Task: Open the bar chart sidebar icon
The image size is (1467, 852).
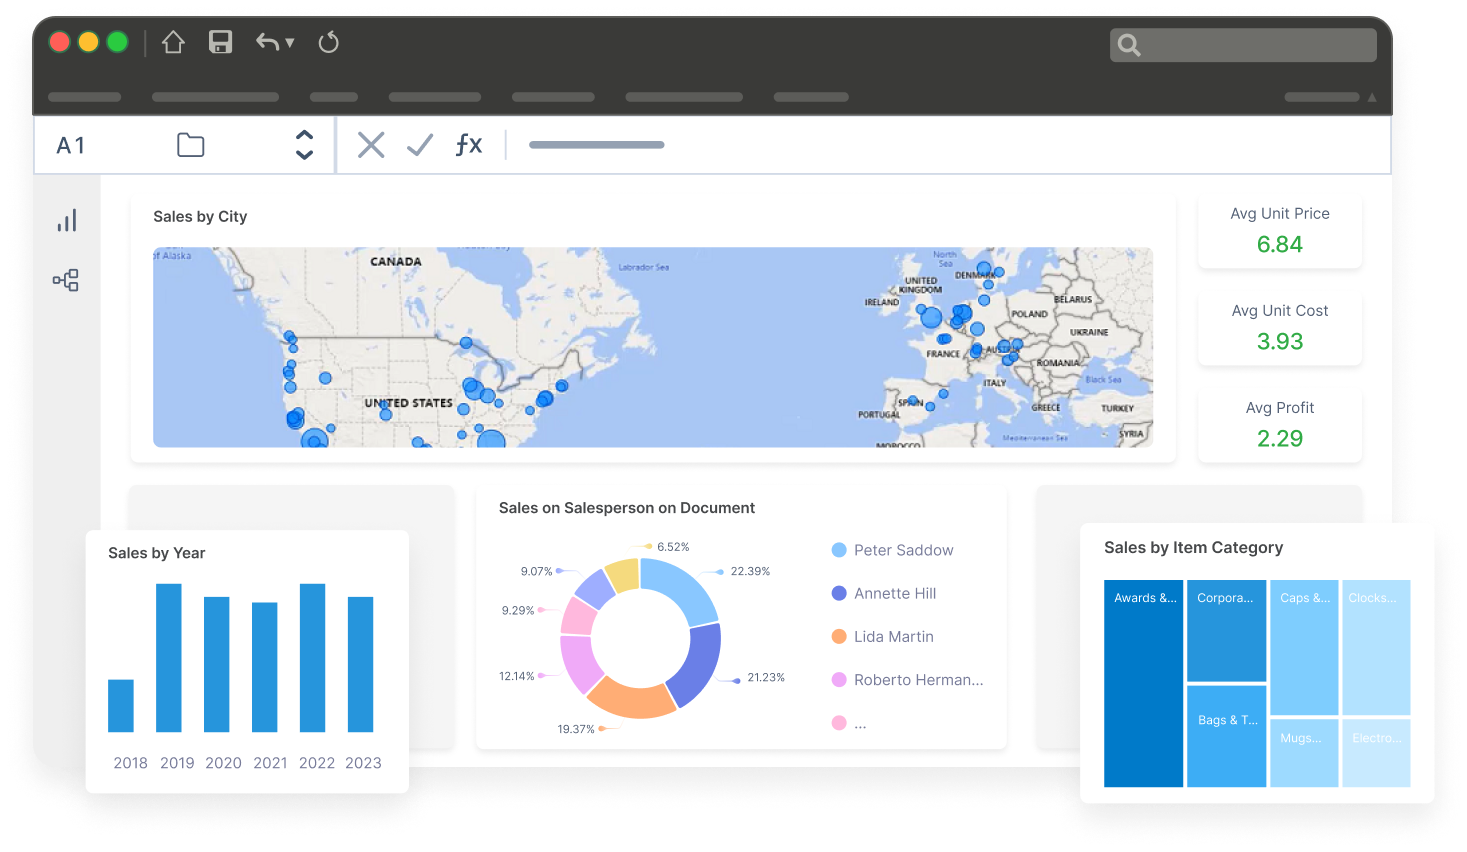Action: pos(67,221)
